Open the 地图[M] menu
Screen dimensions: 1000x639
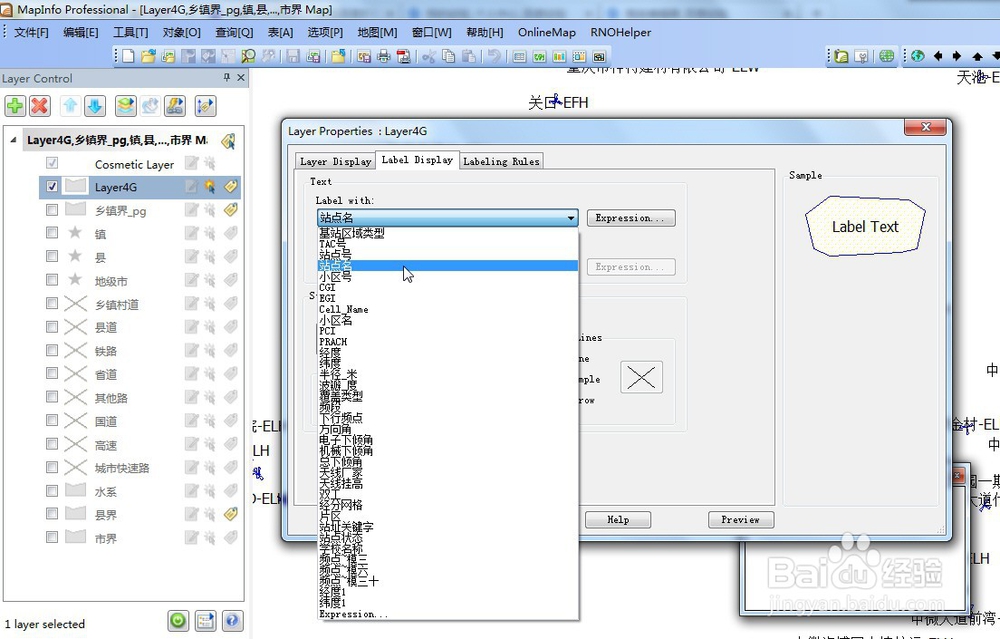(x=378, y=33)
